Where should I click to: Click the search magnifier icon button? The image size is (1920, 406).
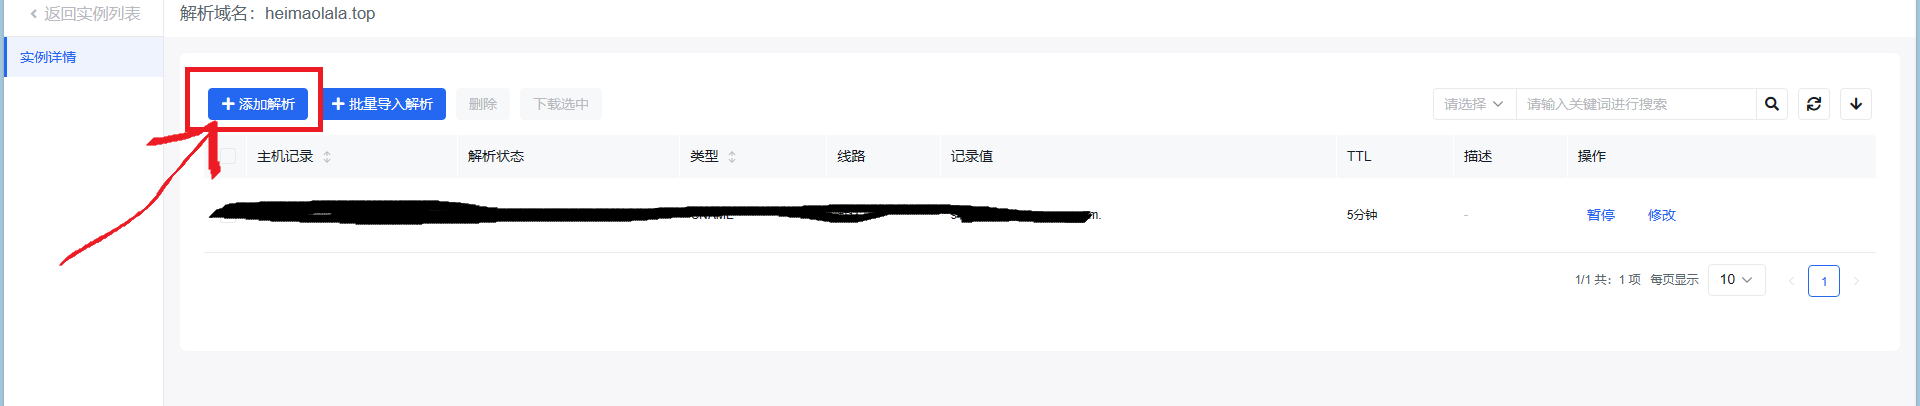pos(1772,104)
